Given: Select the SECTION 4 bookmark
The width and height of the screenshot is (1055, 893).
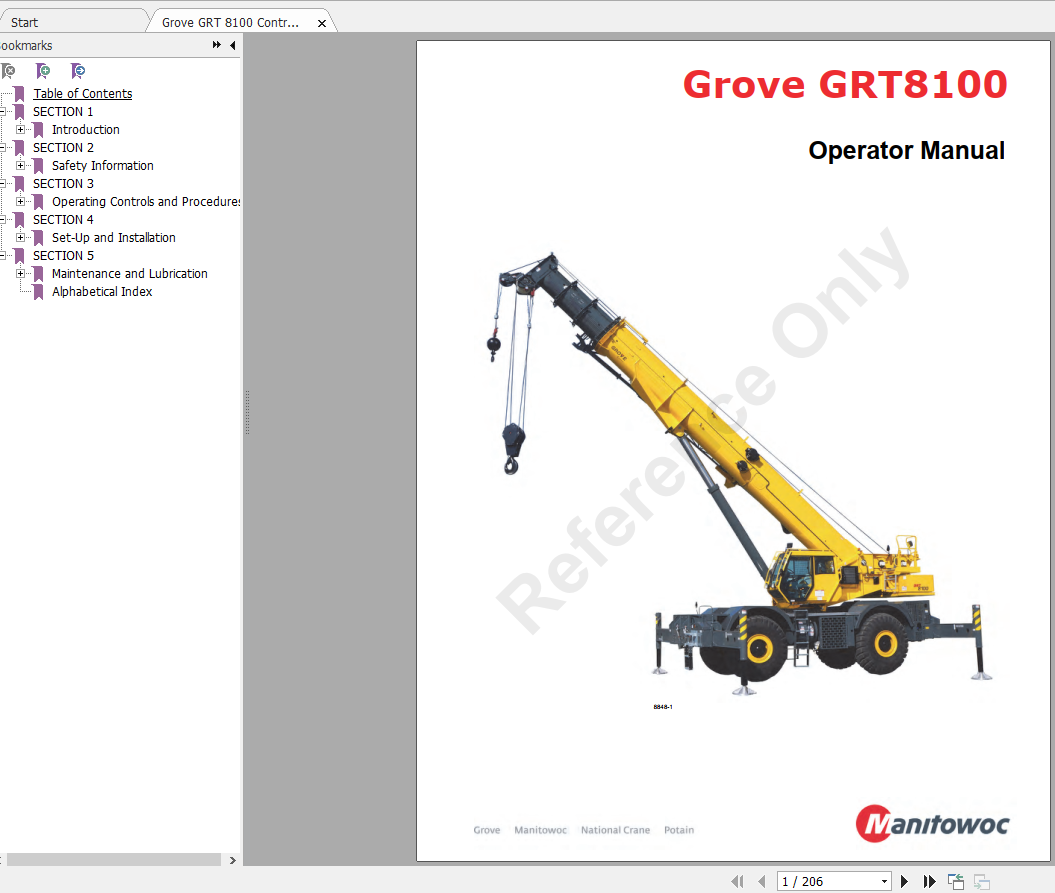Looking at the screenshot, I should [x=63, y=219].
